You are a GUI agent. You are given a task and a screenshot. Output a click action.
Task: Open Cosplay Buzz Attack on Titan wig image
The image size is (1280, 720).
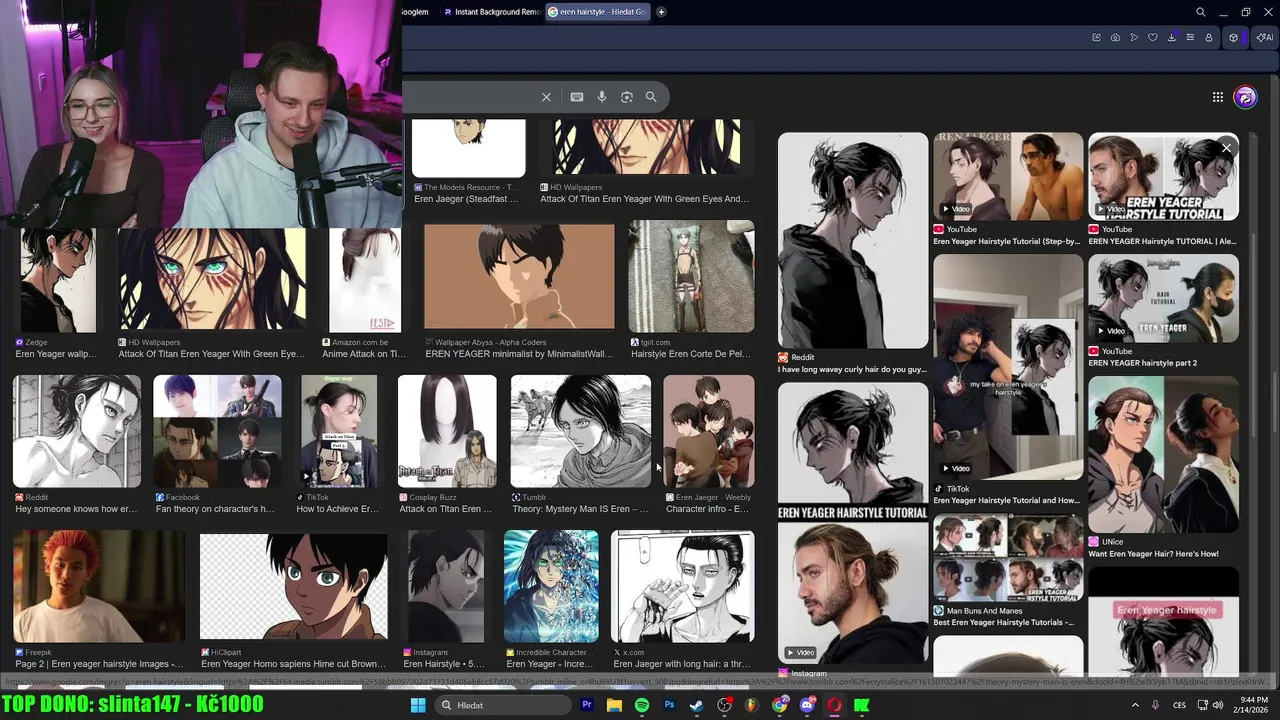click(x=447, y=431)
